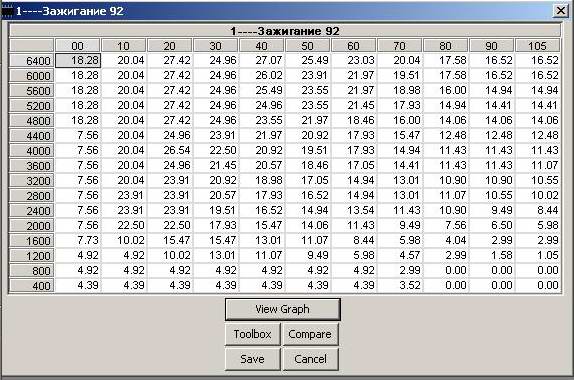Screen dimensions: 574x380
Task: Select row header 4000
Action: [32, 150]
